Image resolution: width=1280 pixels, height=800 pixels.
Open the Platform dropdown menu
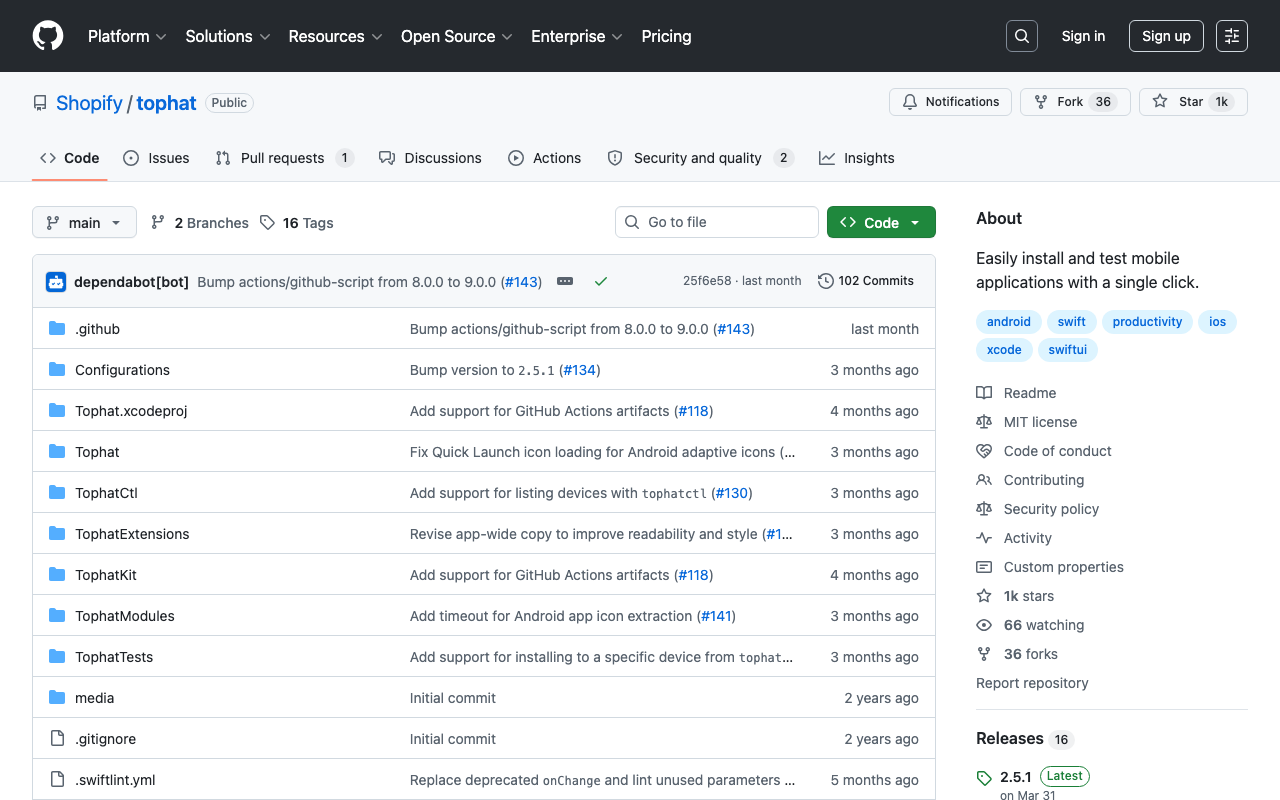tap(128, 36)
